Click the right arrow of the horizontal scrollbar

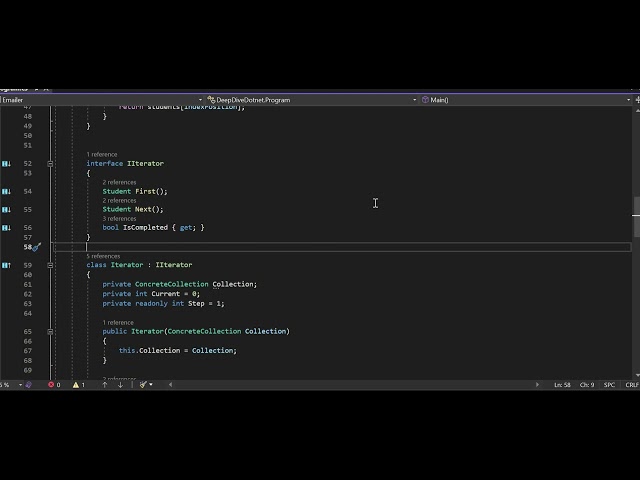click(x=537, y=384)
